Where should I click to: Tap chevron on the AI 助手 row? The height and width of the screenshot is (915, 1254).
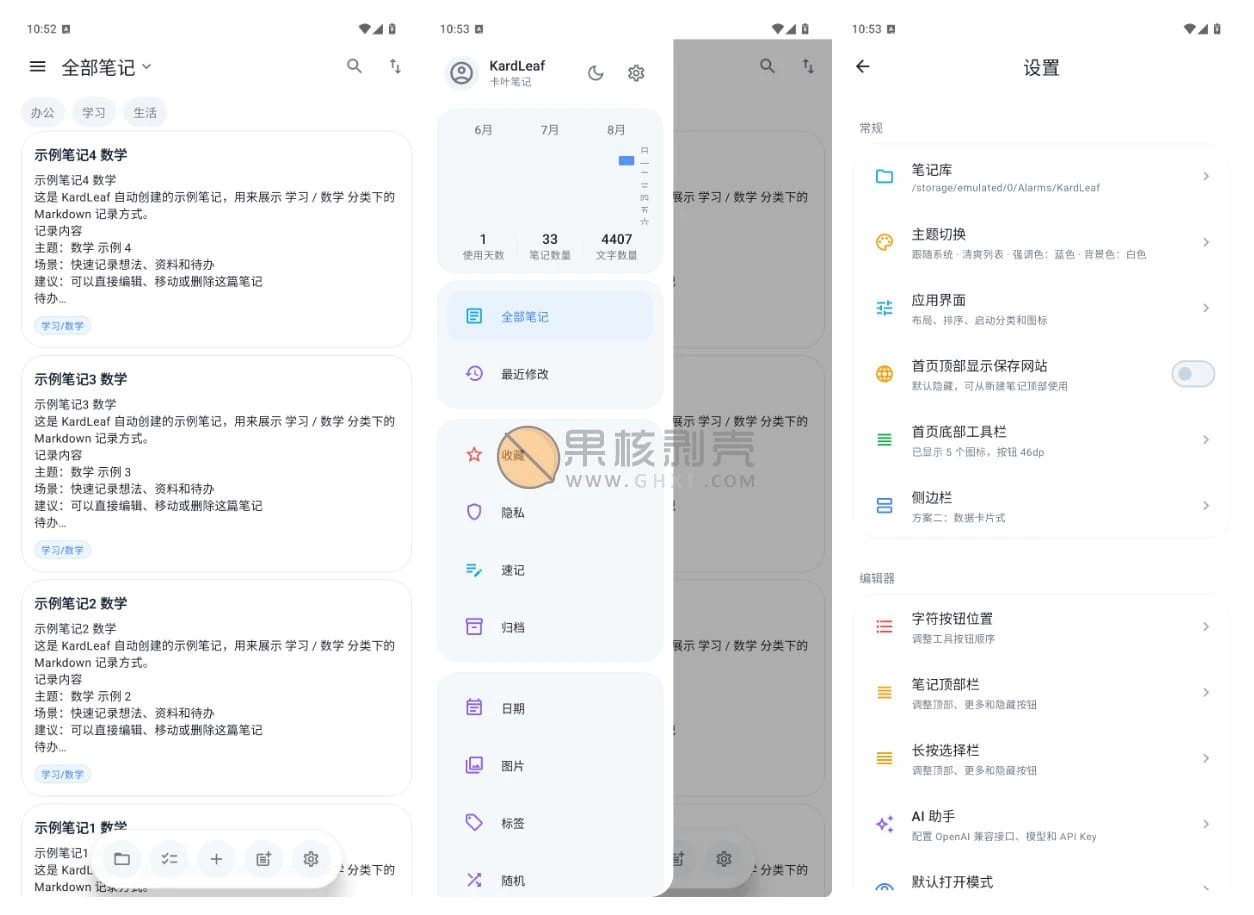pos(1206,824)
